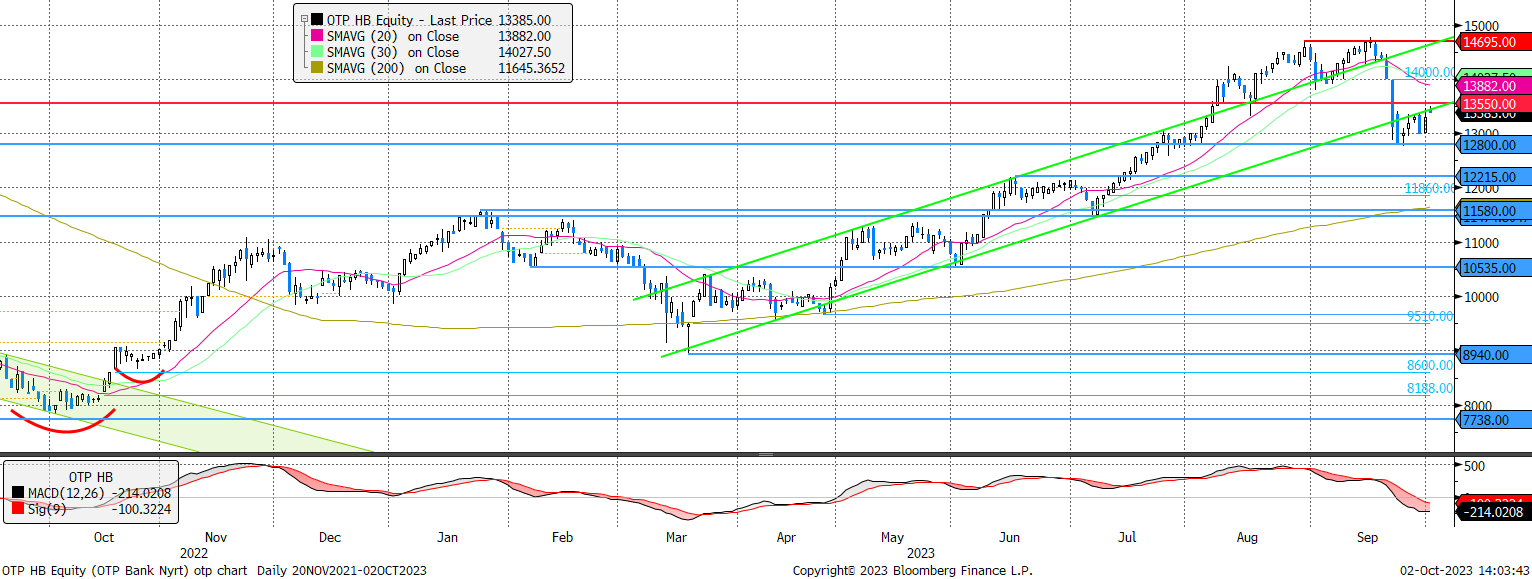
Task: Click the blue 12800.00 price axis tag
Action: coord(1493,145)
